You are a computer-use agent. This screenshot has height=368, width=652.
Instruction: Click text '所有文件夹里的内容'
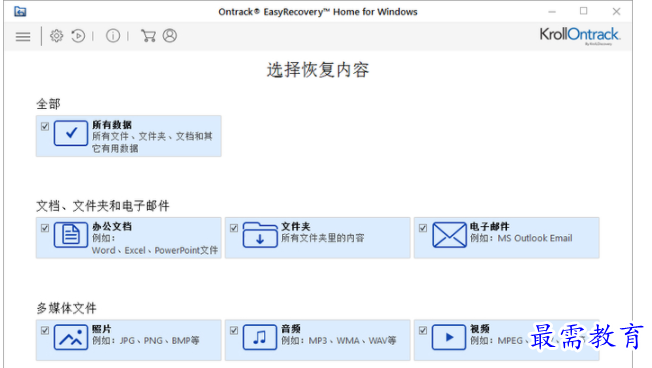[x=323, y=238]
